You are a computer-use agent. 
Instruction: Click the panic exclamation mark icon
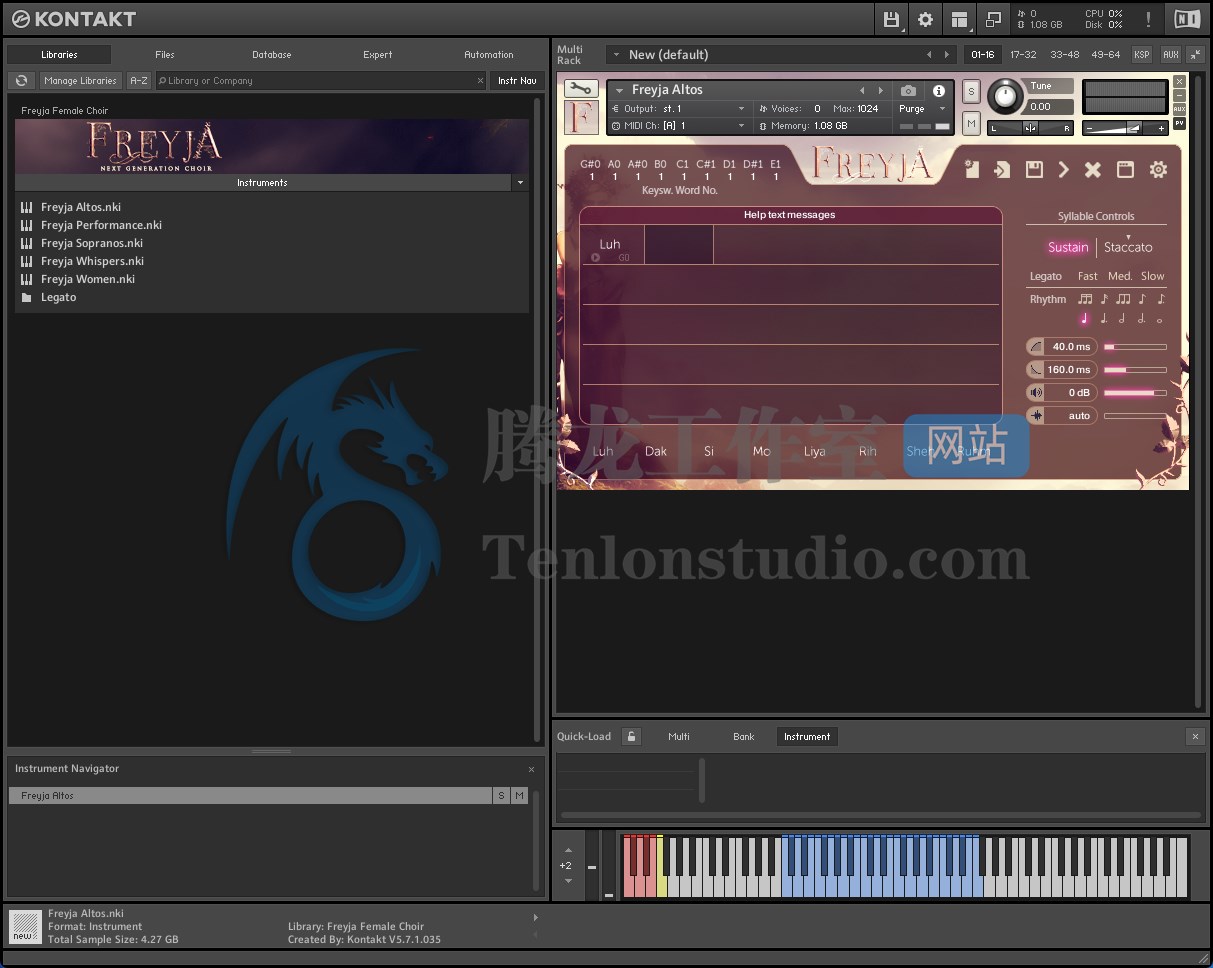coord(1148,19)
